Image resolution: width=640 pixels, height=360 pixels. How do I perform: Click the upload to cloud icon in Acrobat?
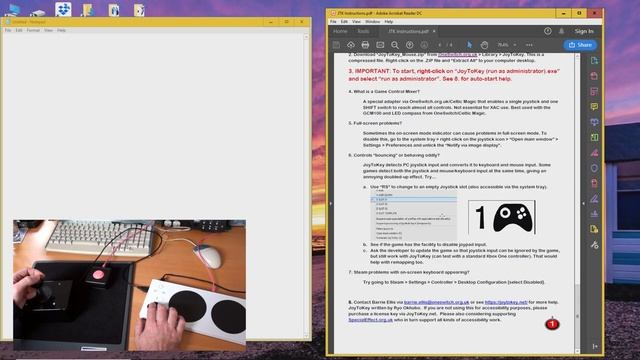[x=351, y=45]
